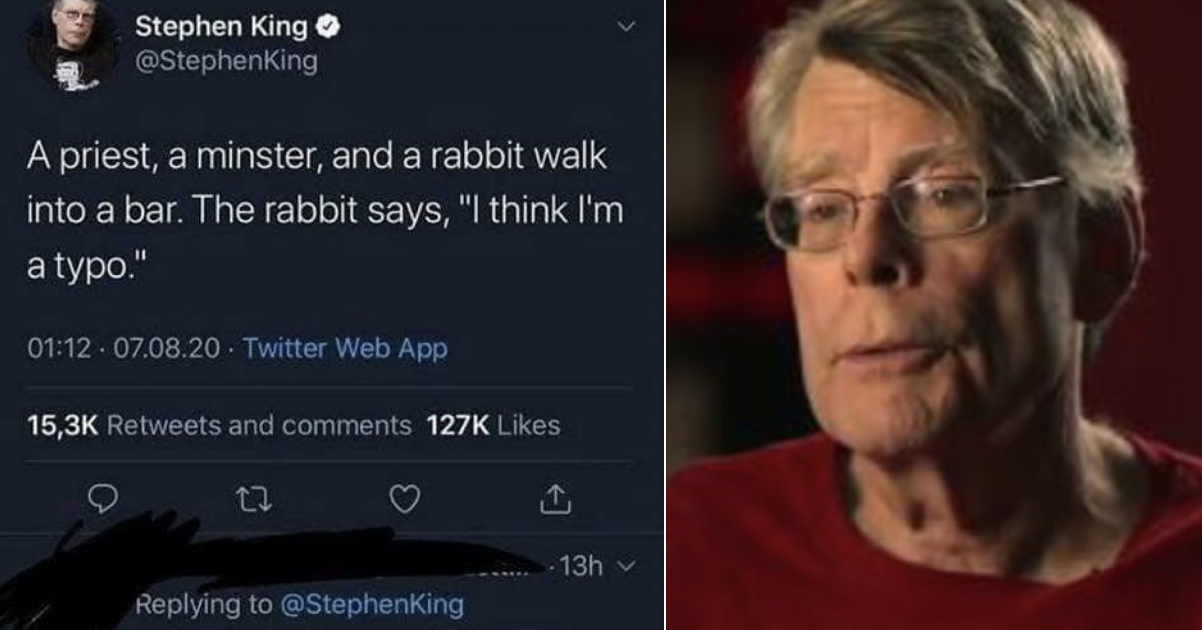Viewport: 1202px width, 630px height.
Task: Click the verified badge next to name
Action: pyautogui.click(x=328, y=27)
